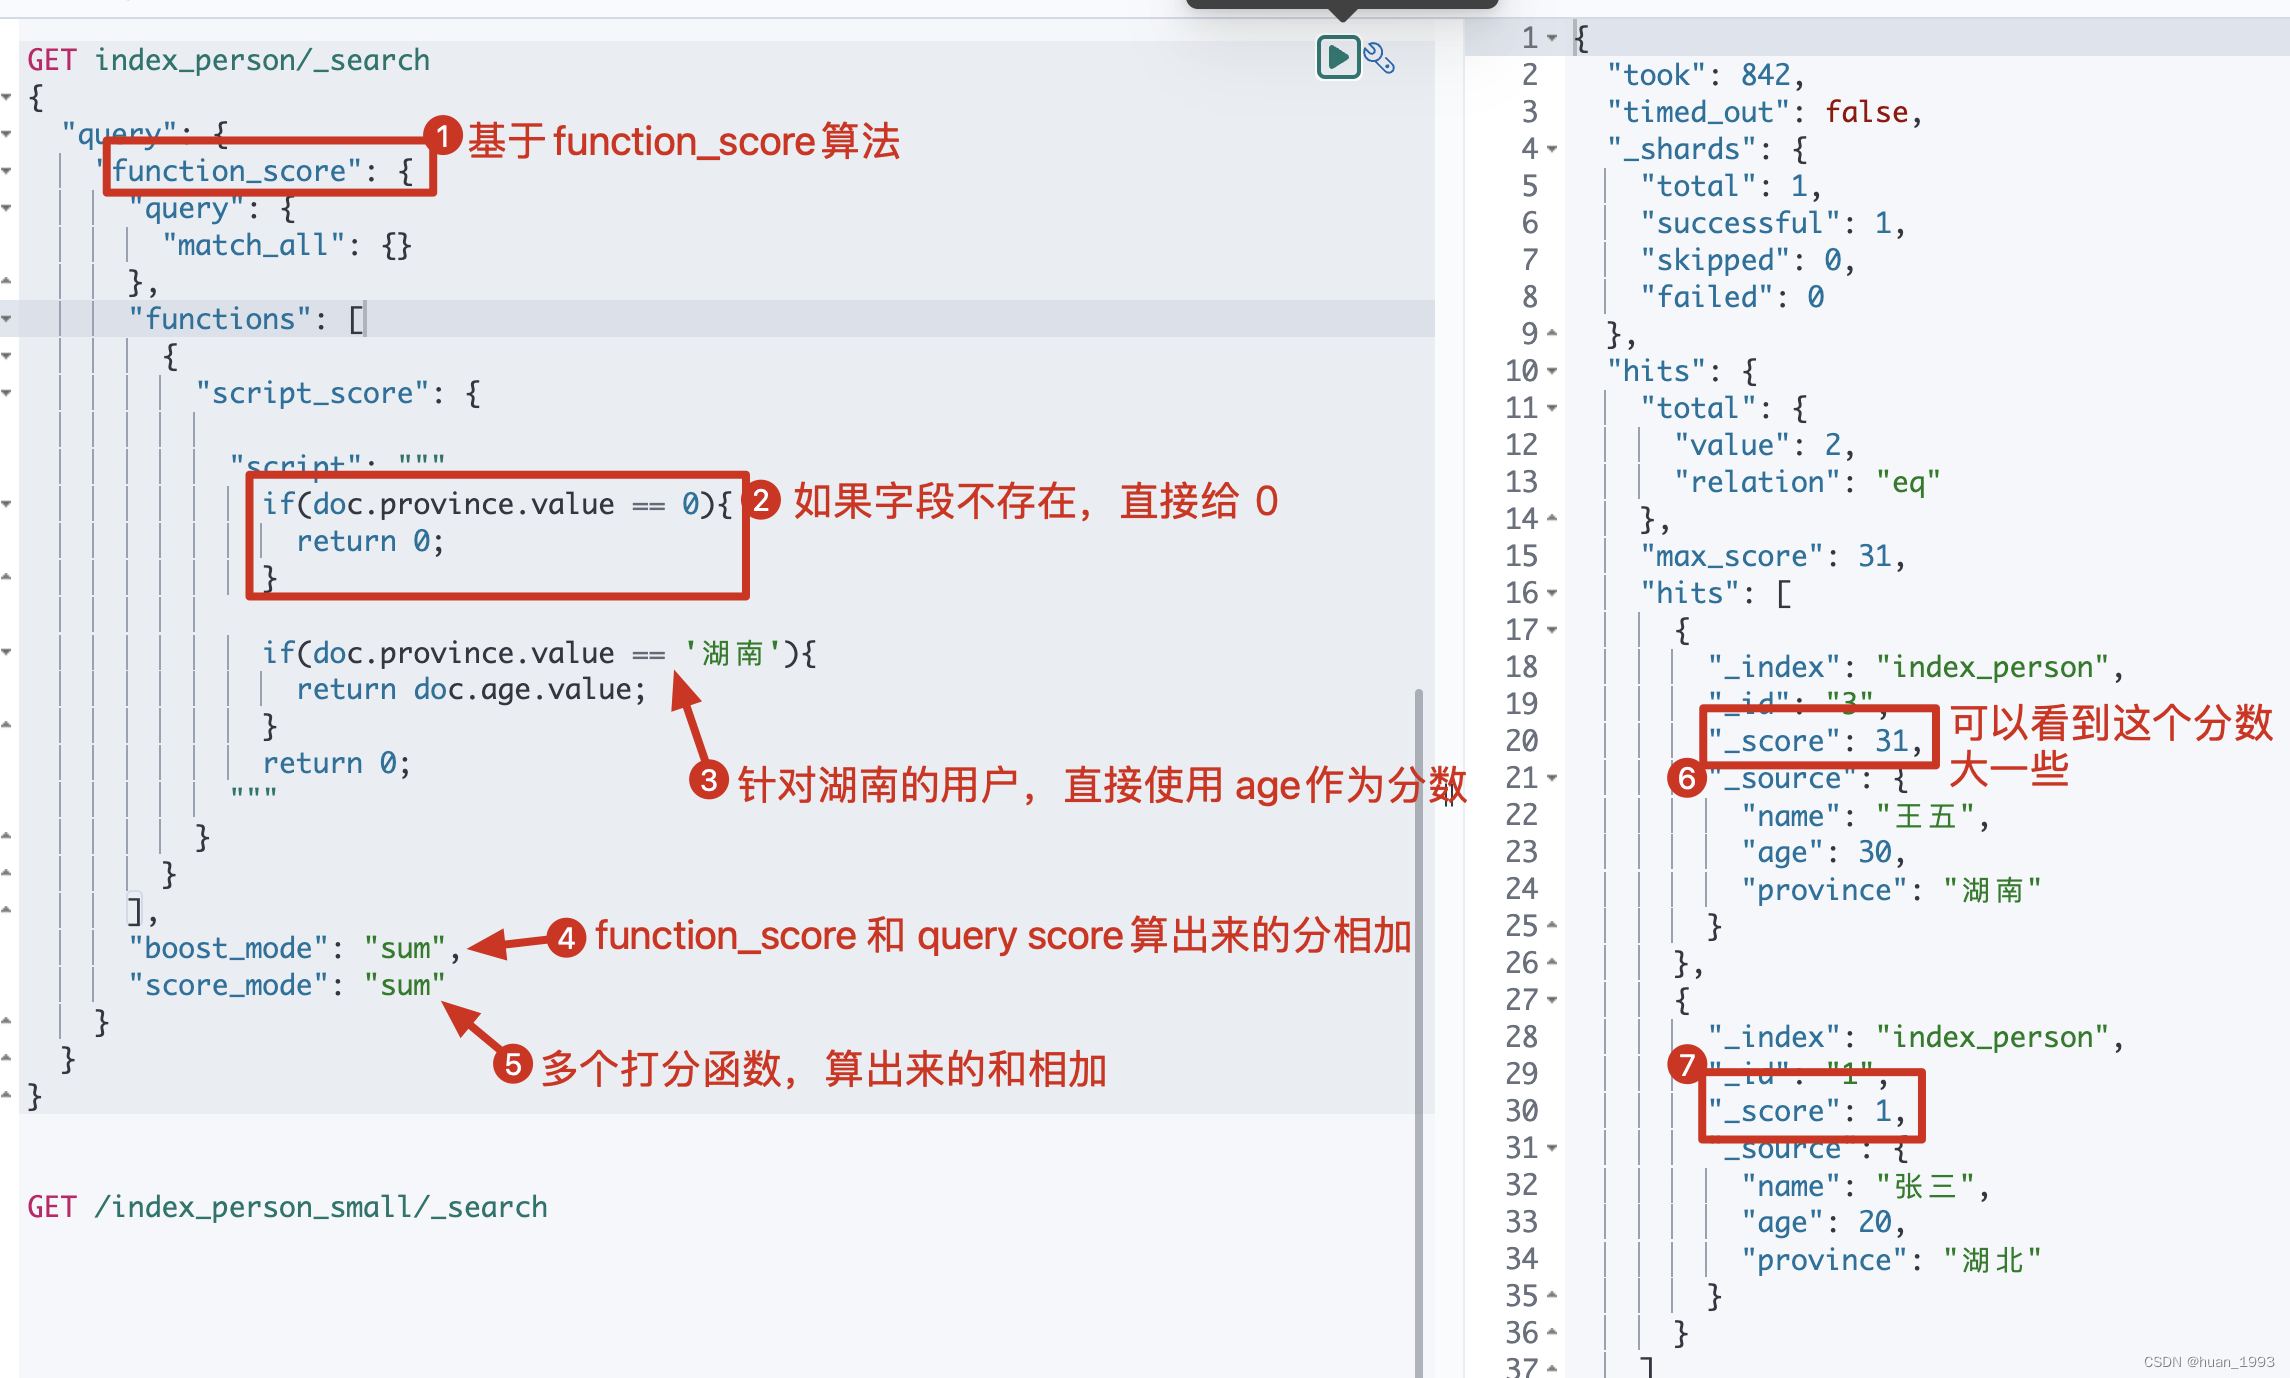This screenshot has width=2290, height=1378.
Task: Collapse the "hits" array at line 16
Action: (x=1552, y=593)
